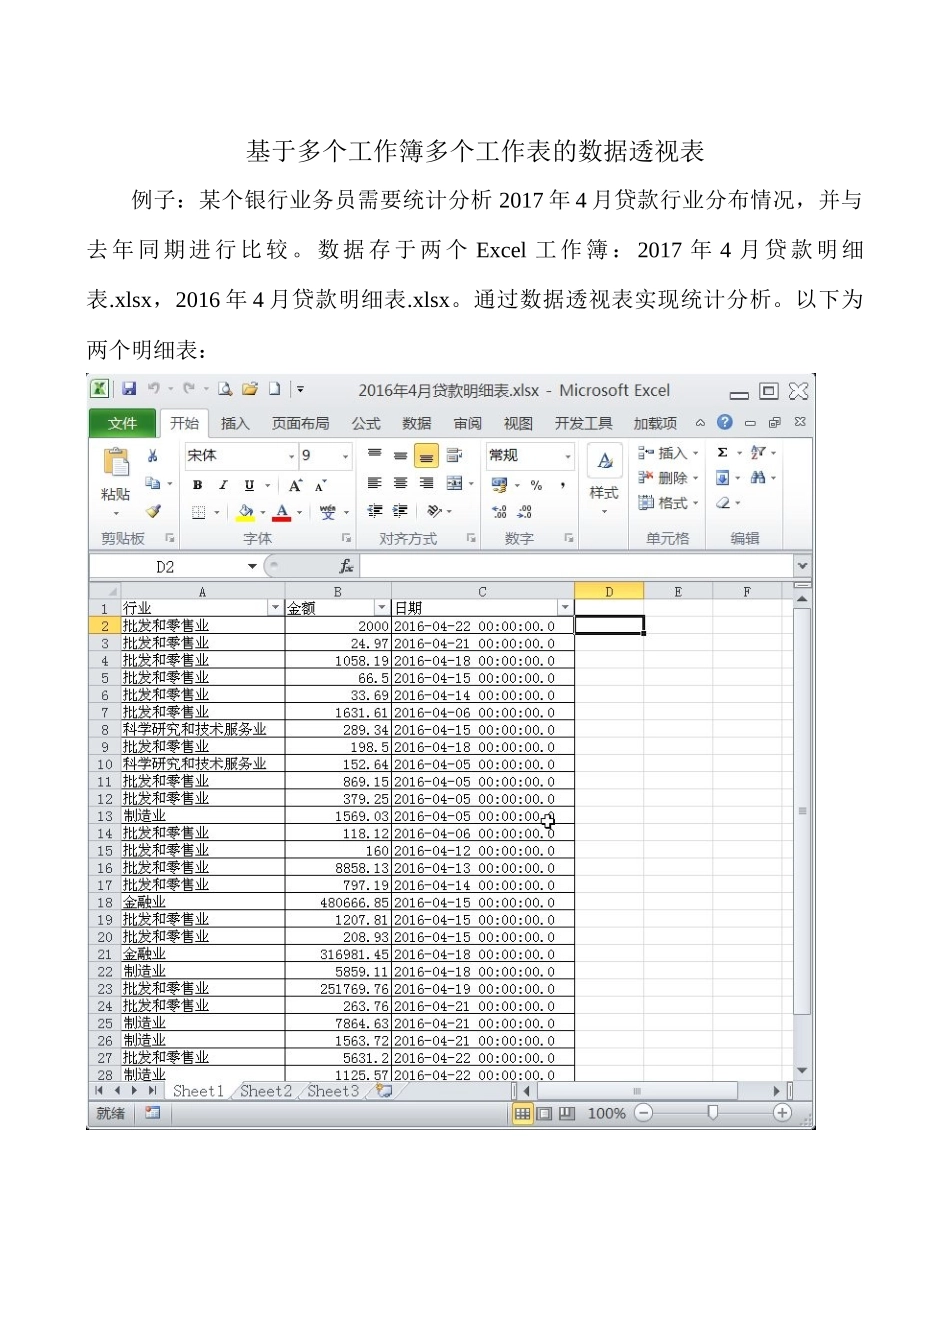Toggle Italic formatting button
This screenshot has width=950, height=1344.
point(223,485)
